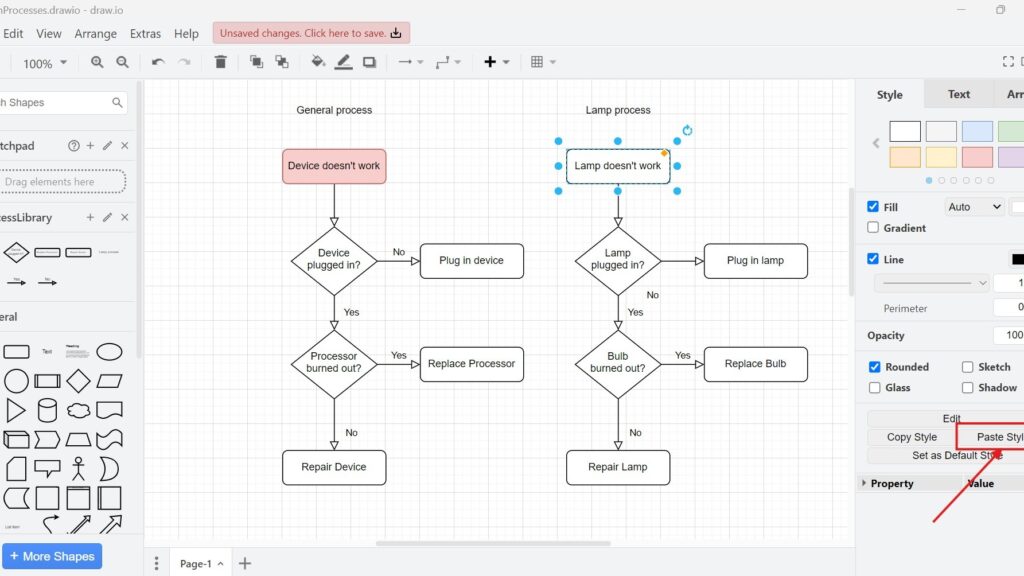Select the Line Color pencil icon
The width and height of the screenshot is (1024, 576).
343,61
